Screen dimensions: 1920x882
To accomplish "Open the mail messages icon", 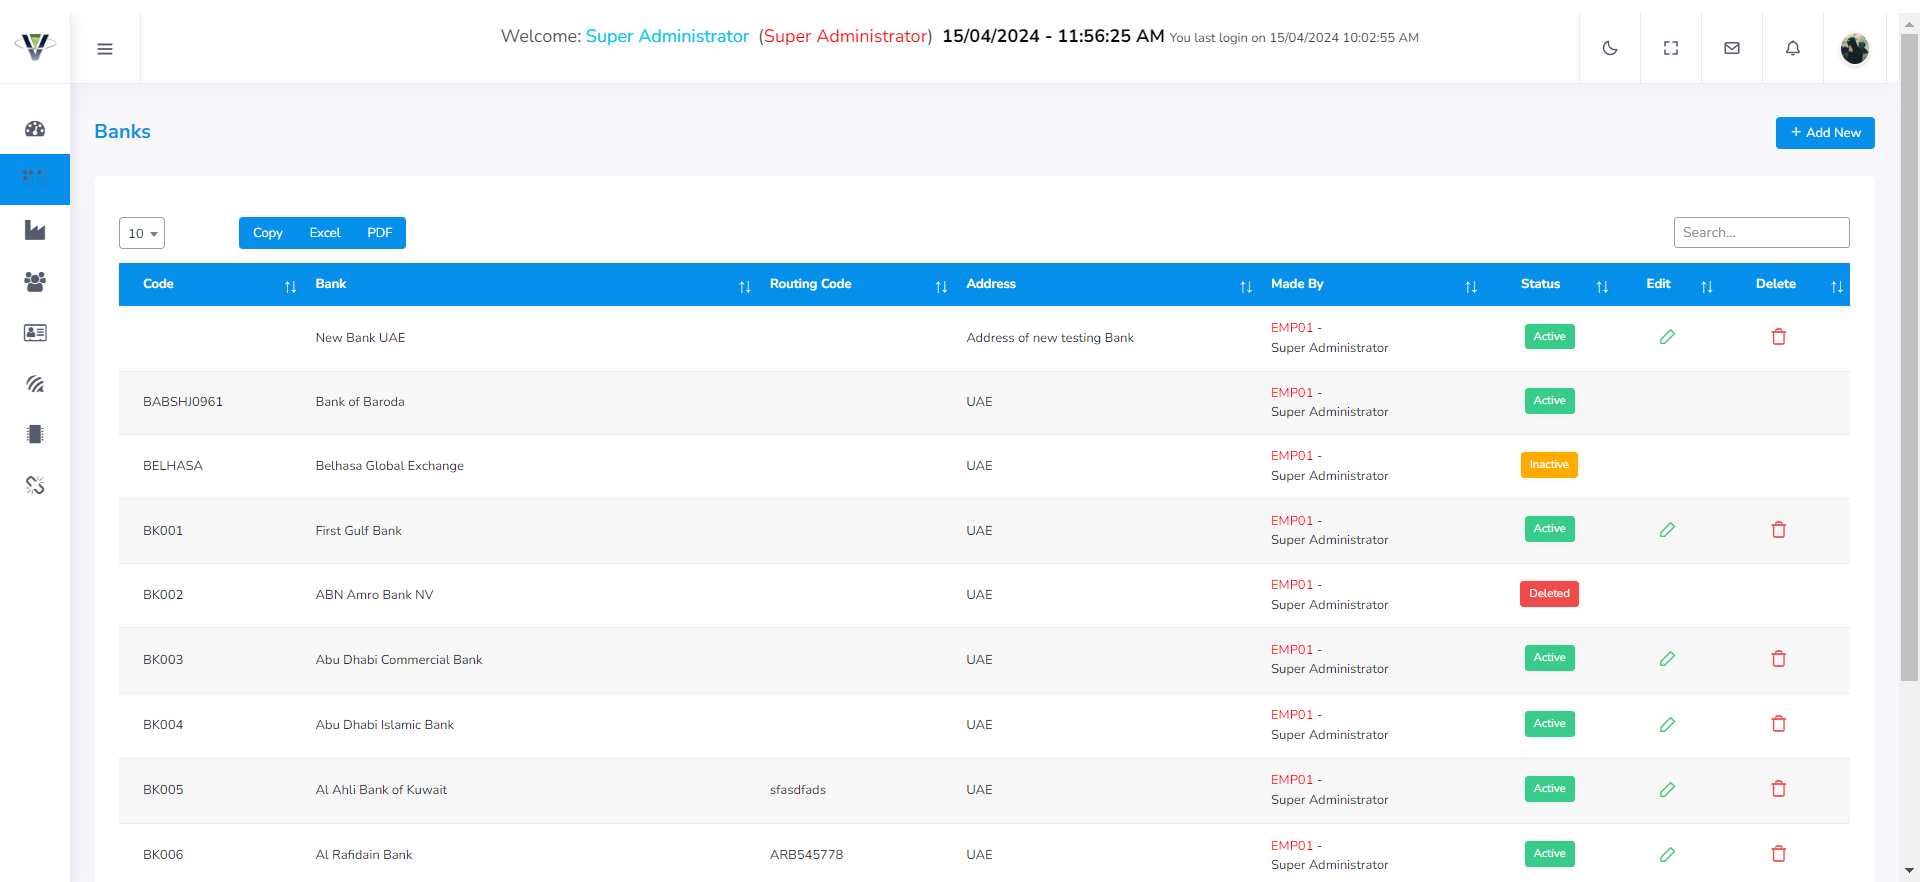I will tap(1732, 48).
